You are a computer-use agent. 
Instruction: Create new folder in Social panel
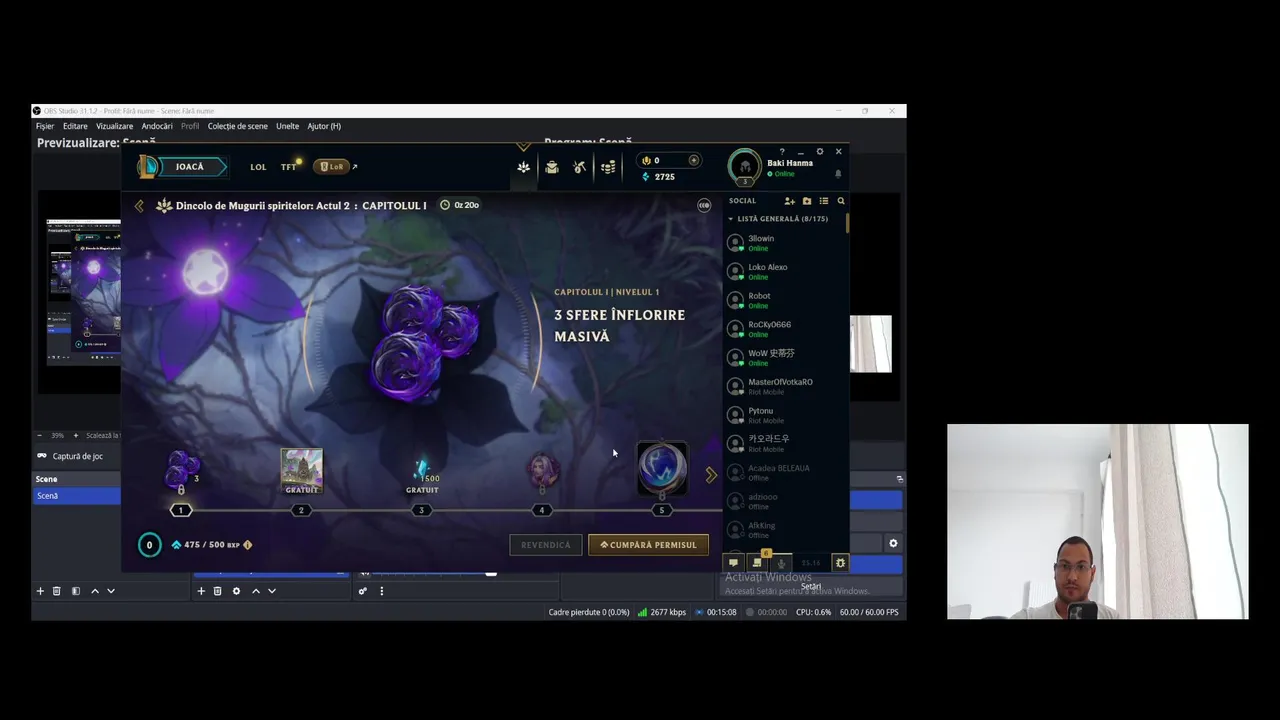coord(807,201)
